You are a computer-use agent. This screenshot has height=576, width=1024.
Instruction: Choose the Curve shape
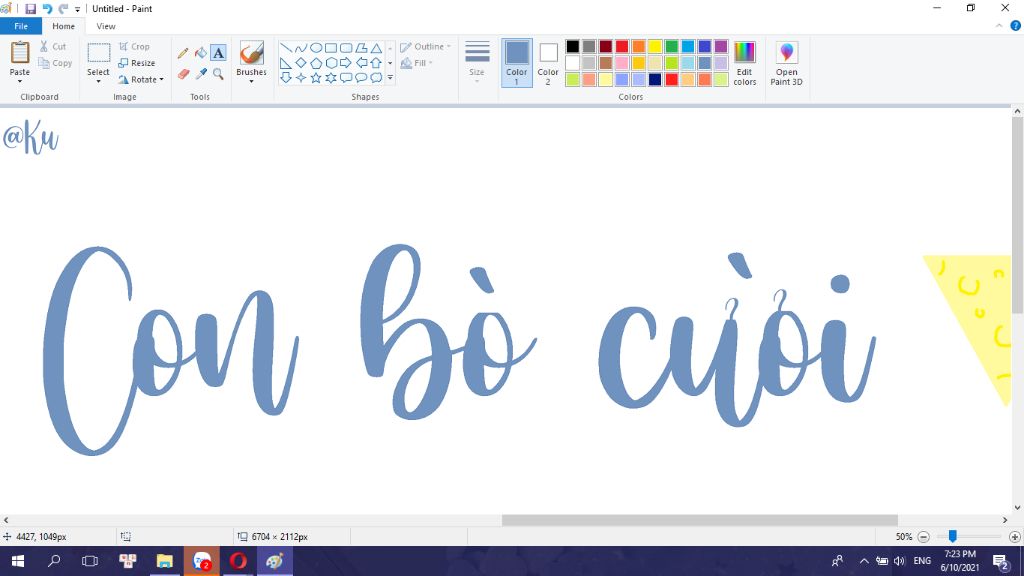click(x=300, y=48)
